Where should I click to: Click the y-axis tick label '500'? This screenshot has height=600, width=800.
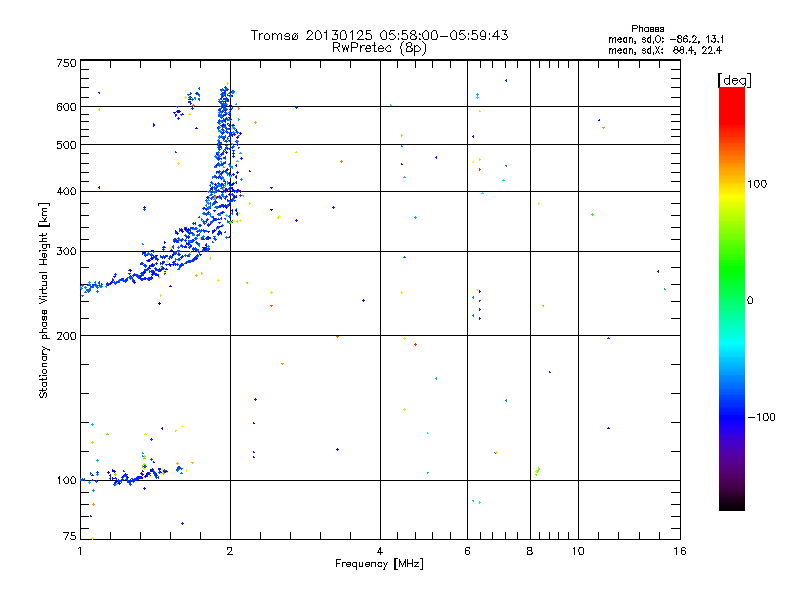[66, 145]
